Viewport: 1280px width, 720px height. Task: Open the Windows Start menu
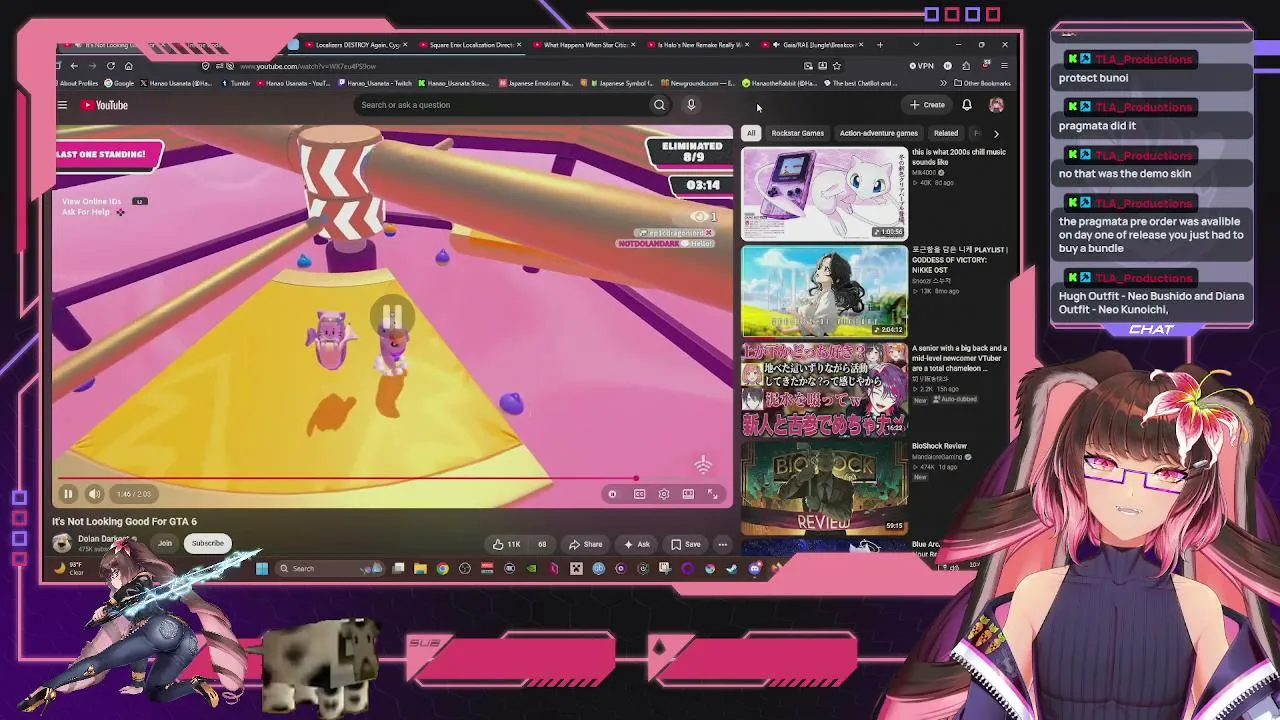point(261,569)
